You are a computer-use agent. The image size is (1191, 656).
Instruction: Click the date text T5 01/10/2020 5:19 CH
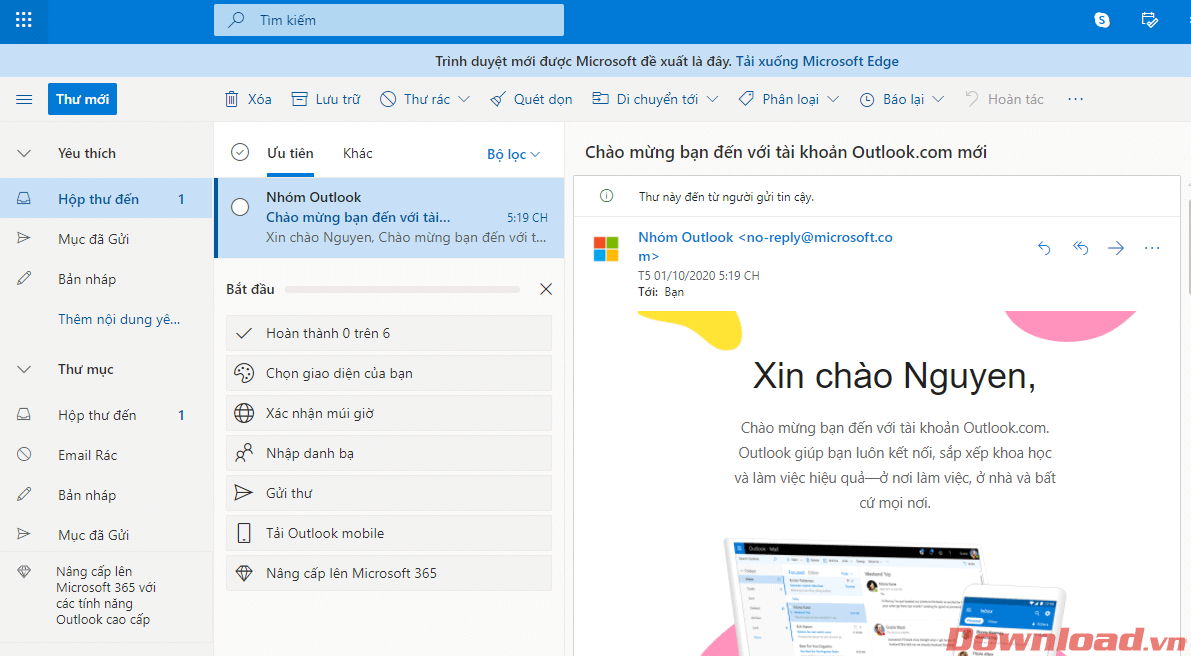coord(698,276)
